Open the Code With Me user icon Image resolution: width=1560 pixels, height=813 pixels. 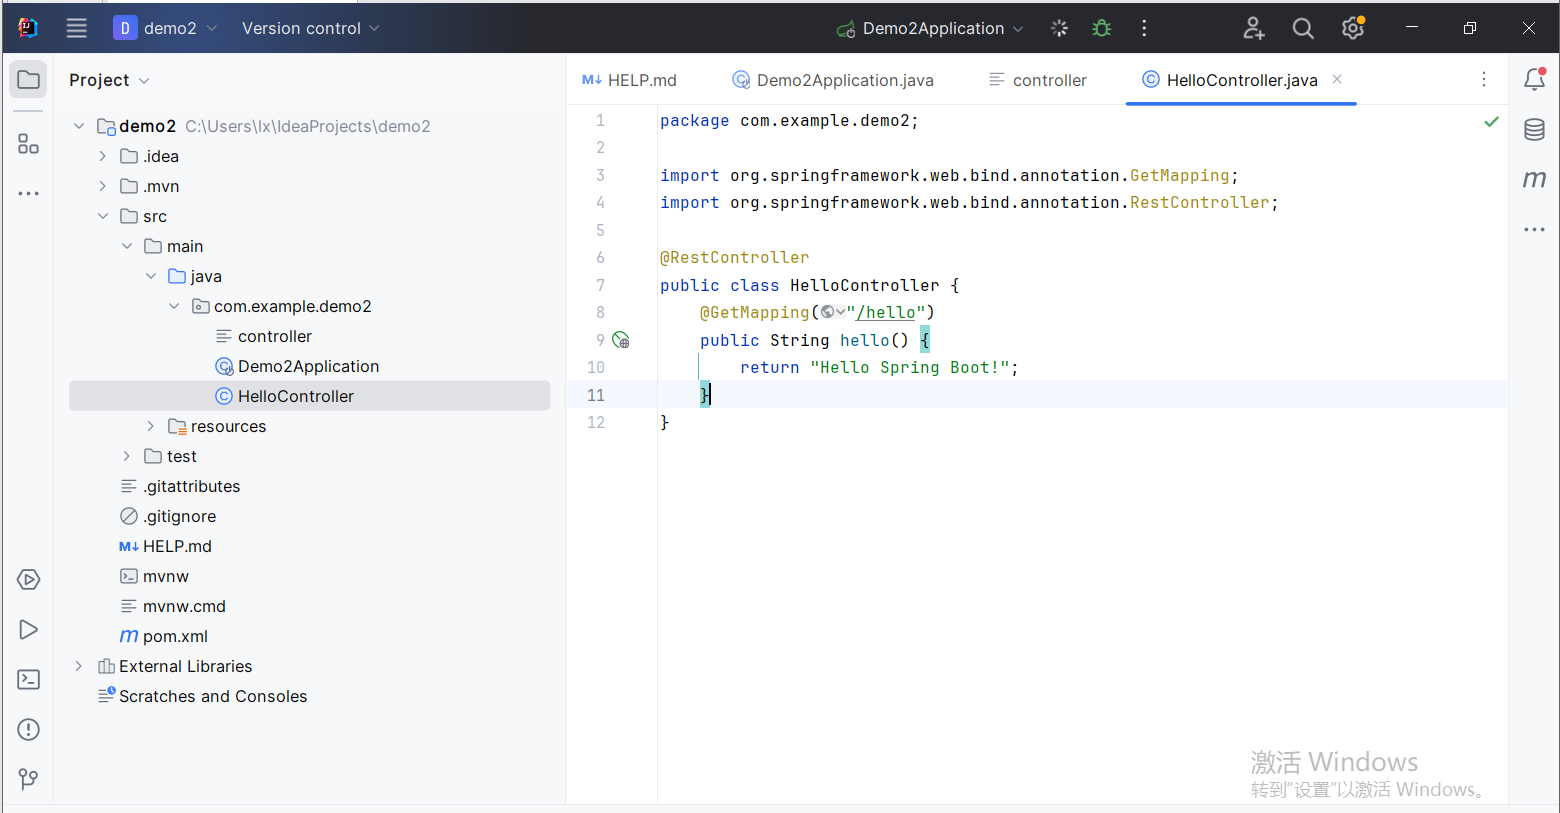pyautogui.click(x=1254, y=28)
